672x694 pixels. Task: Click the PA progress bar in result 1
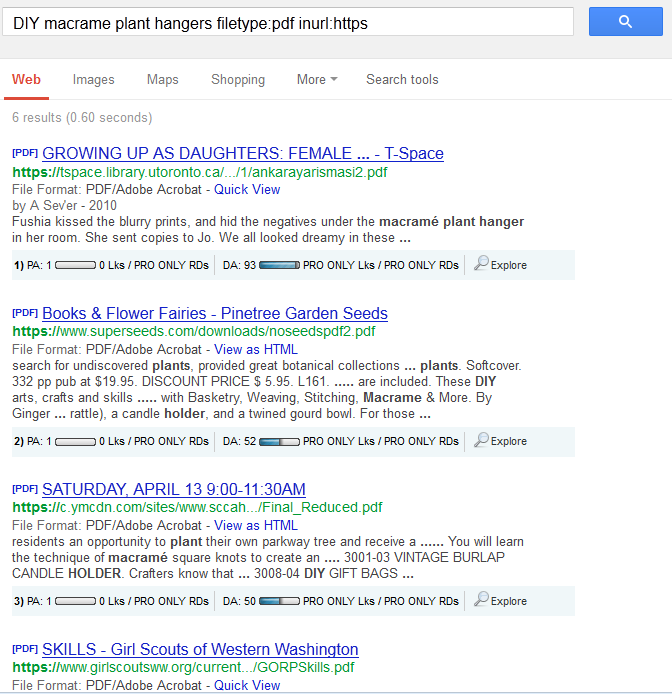[x=75, y=265]
